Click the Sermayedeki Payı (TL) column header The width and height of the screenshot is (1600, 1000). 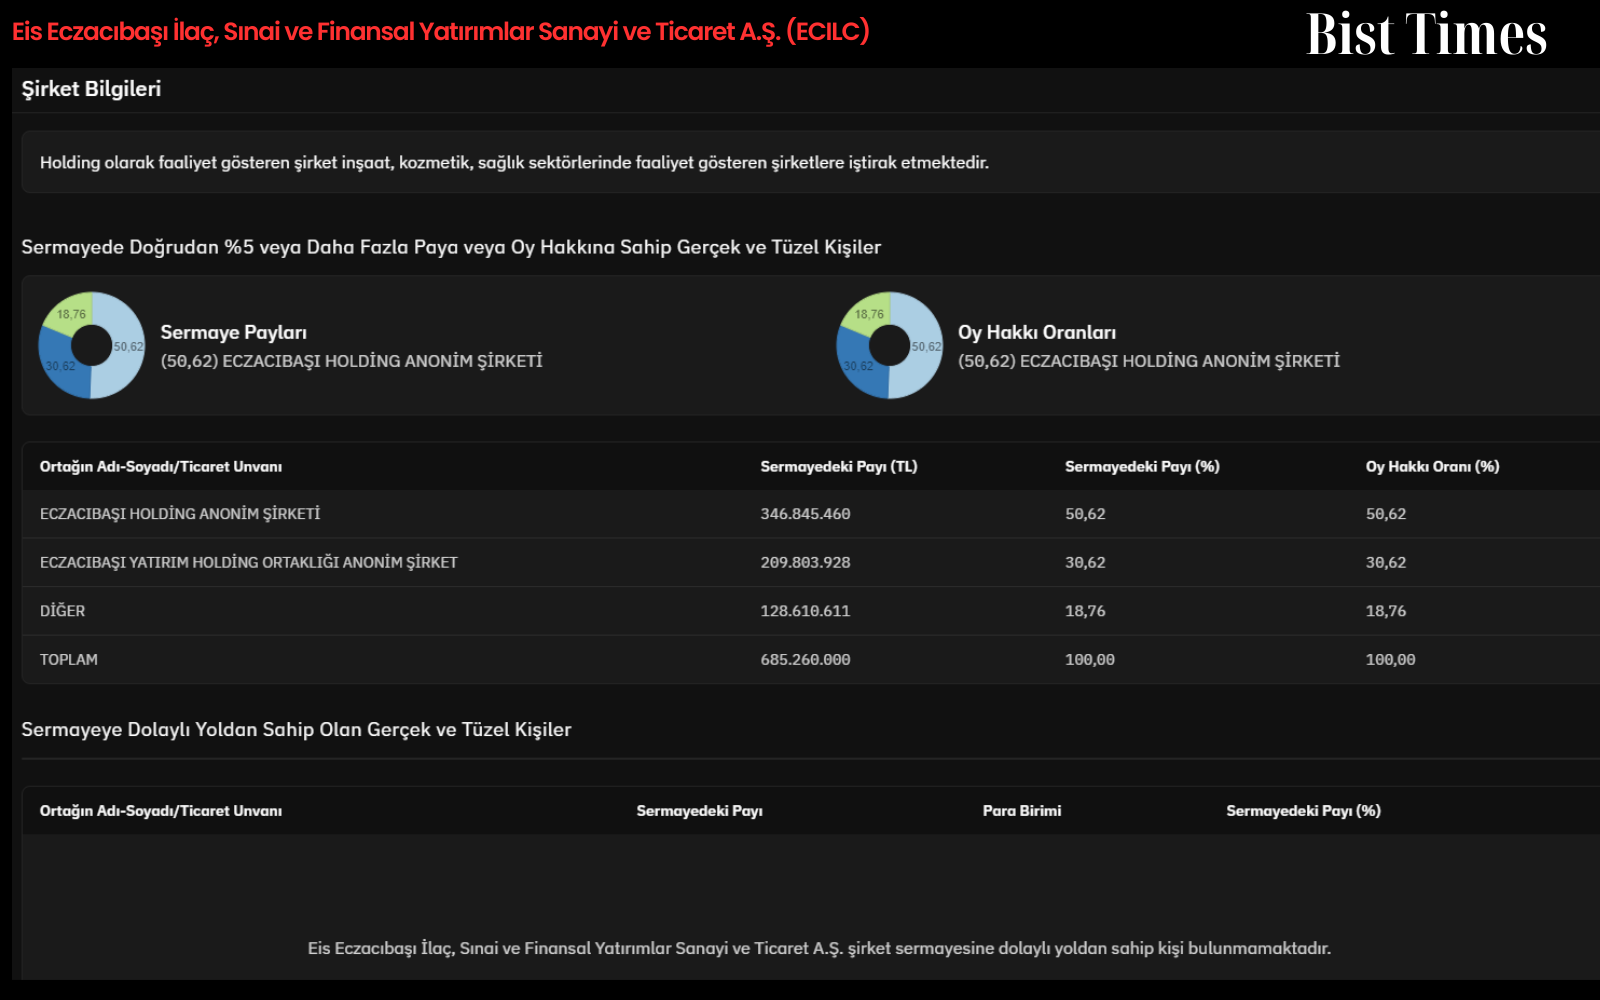[839, 466]
